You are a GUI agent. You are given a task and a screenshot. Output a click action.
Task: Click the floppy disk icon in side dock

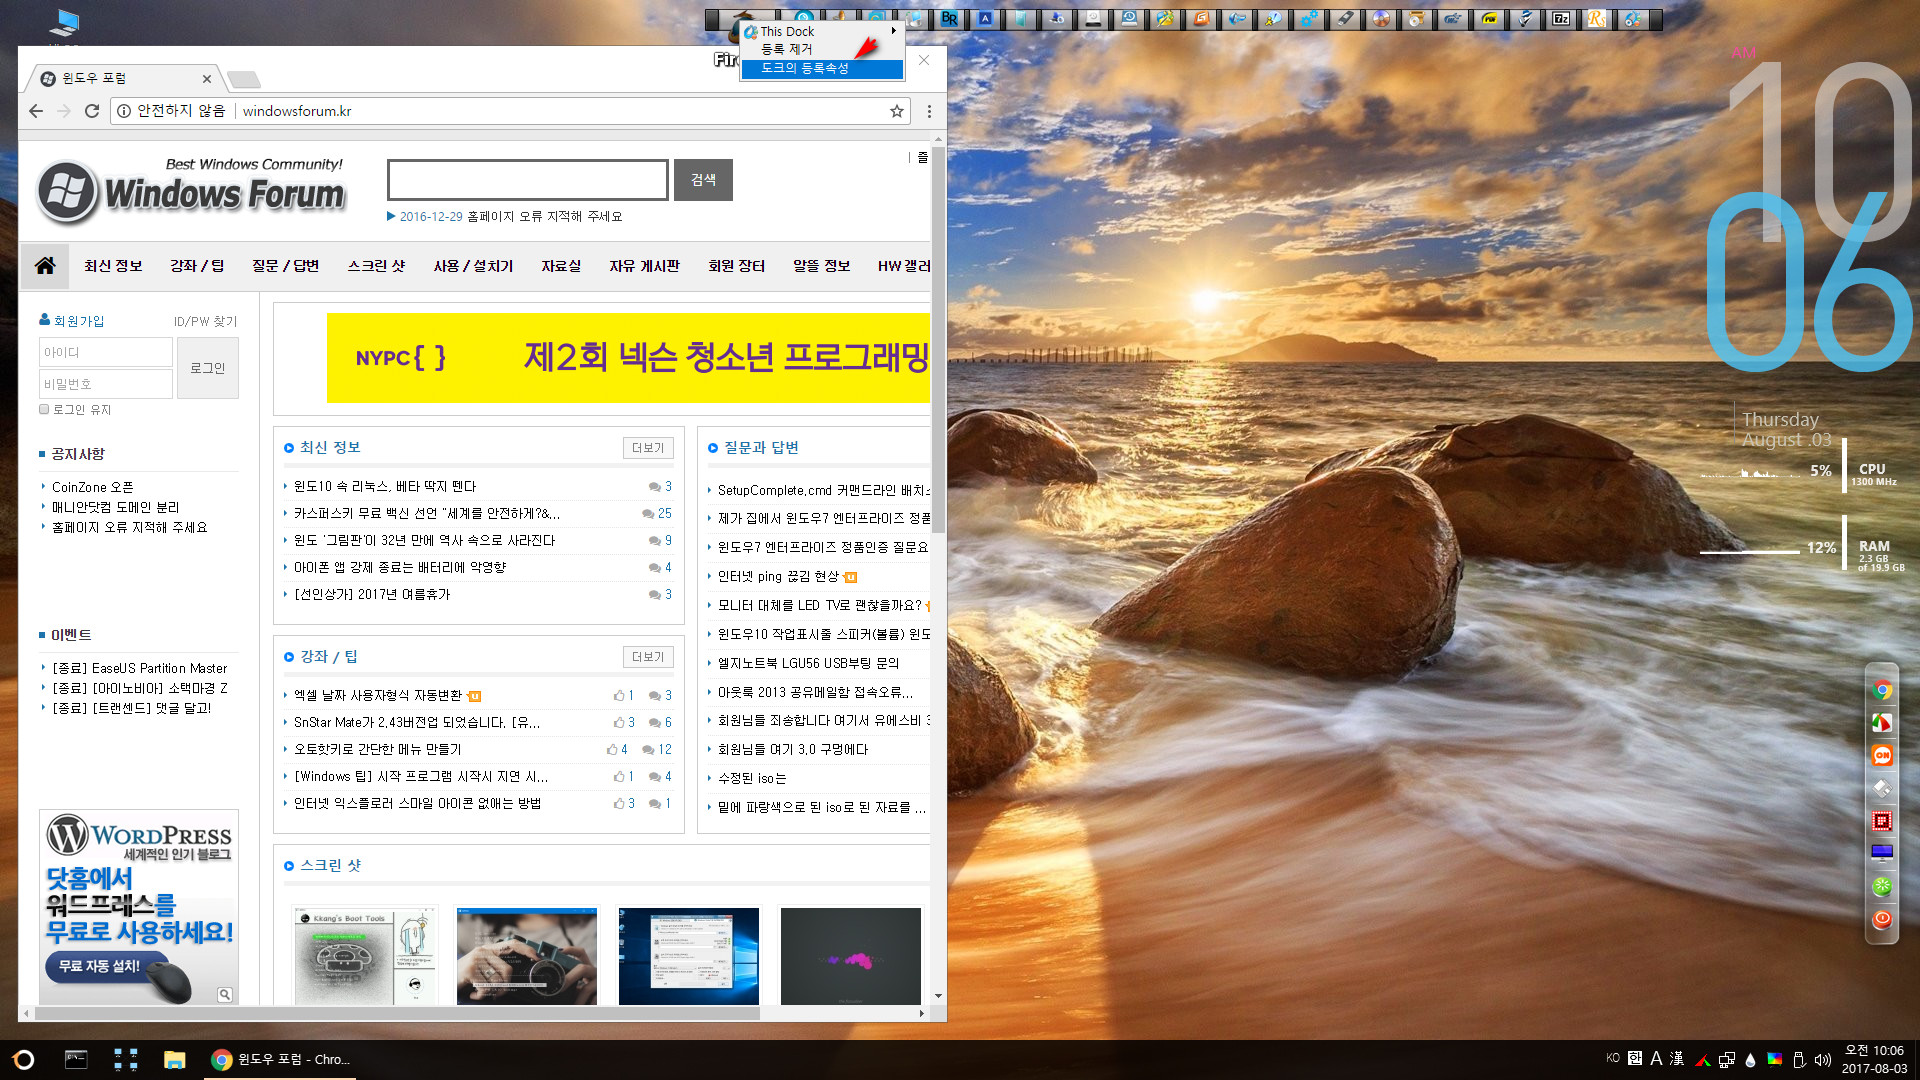coord(1882,789)
